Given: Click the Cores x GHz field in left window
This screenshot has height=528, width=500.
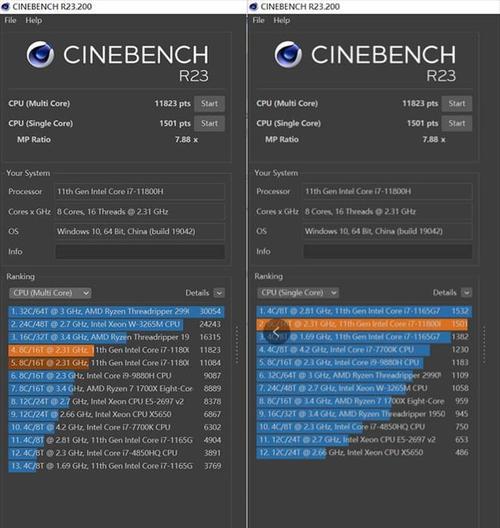Looking at the screenshot, I should [x=140, y=212].
